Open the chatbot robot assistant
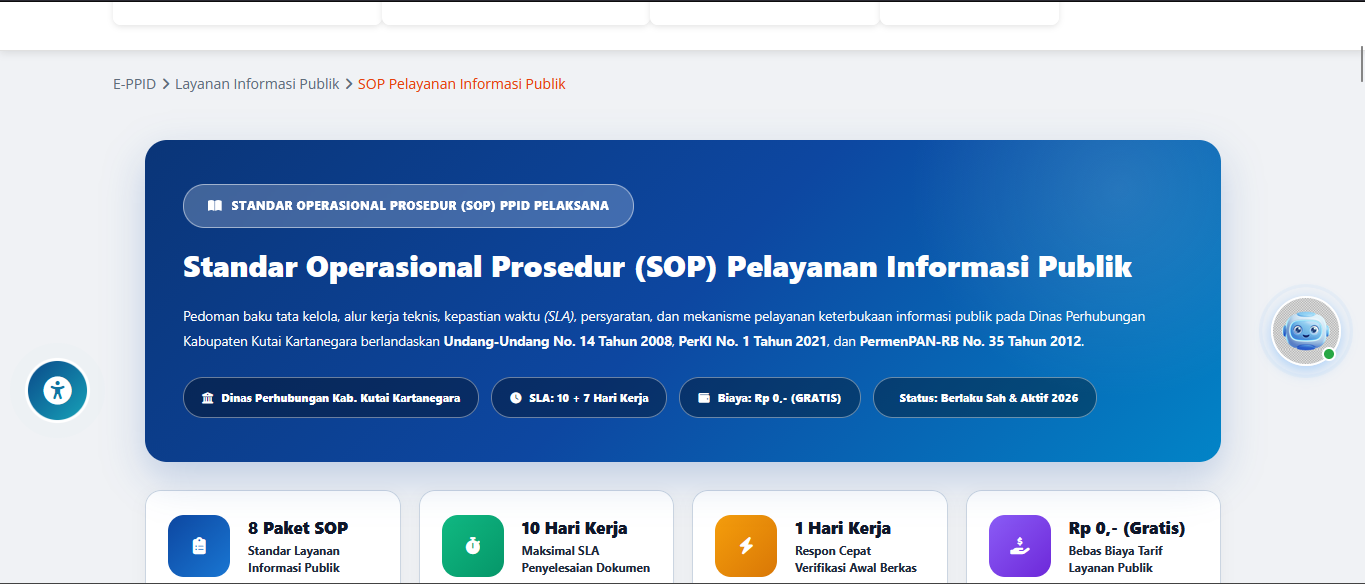 point(1305,331)
